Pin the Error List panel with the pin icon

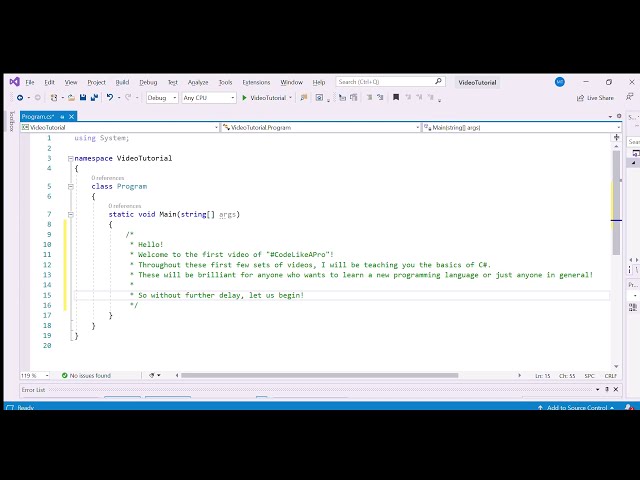[x=607, y=389]
